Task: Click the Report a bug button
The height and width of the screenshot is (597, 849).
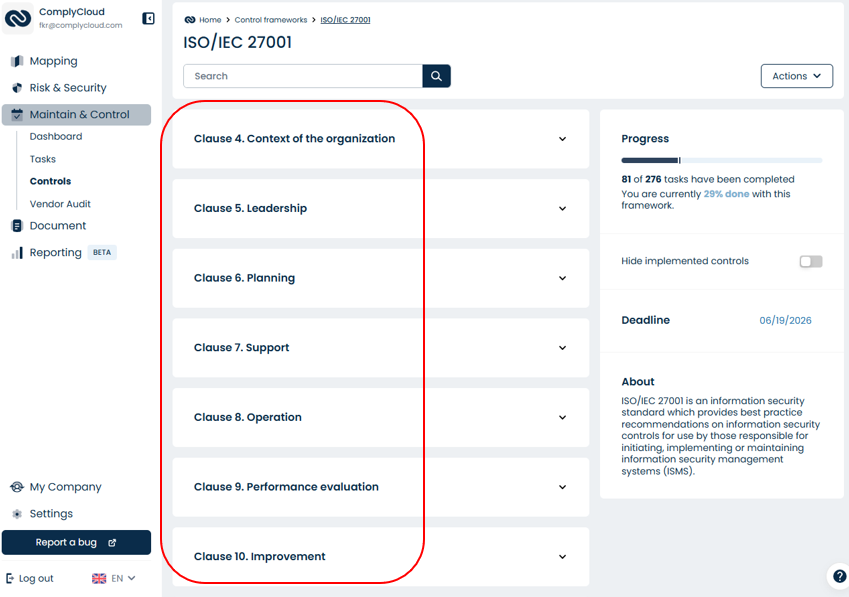Action: click(x=76, y=542)
